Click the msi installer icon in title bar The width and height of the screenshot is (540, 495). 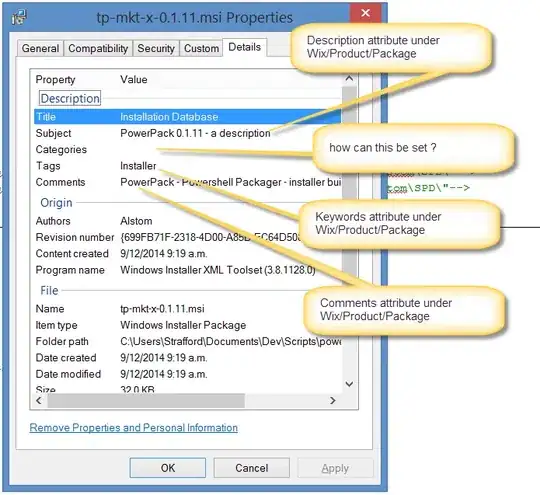point(19,17)
